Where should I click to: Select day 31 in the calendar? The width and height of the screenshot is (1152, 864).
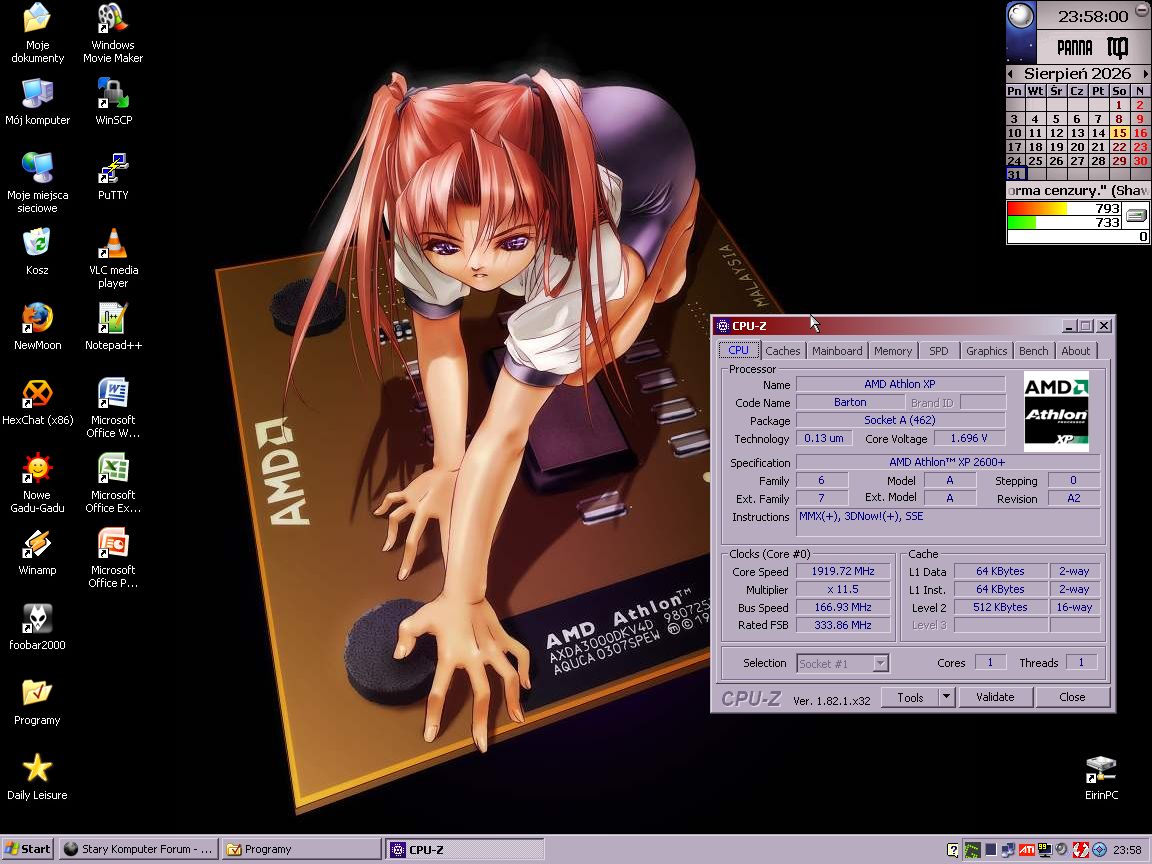point(1015,175)
